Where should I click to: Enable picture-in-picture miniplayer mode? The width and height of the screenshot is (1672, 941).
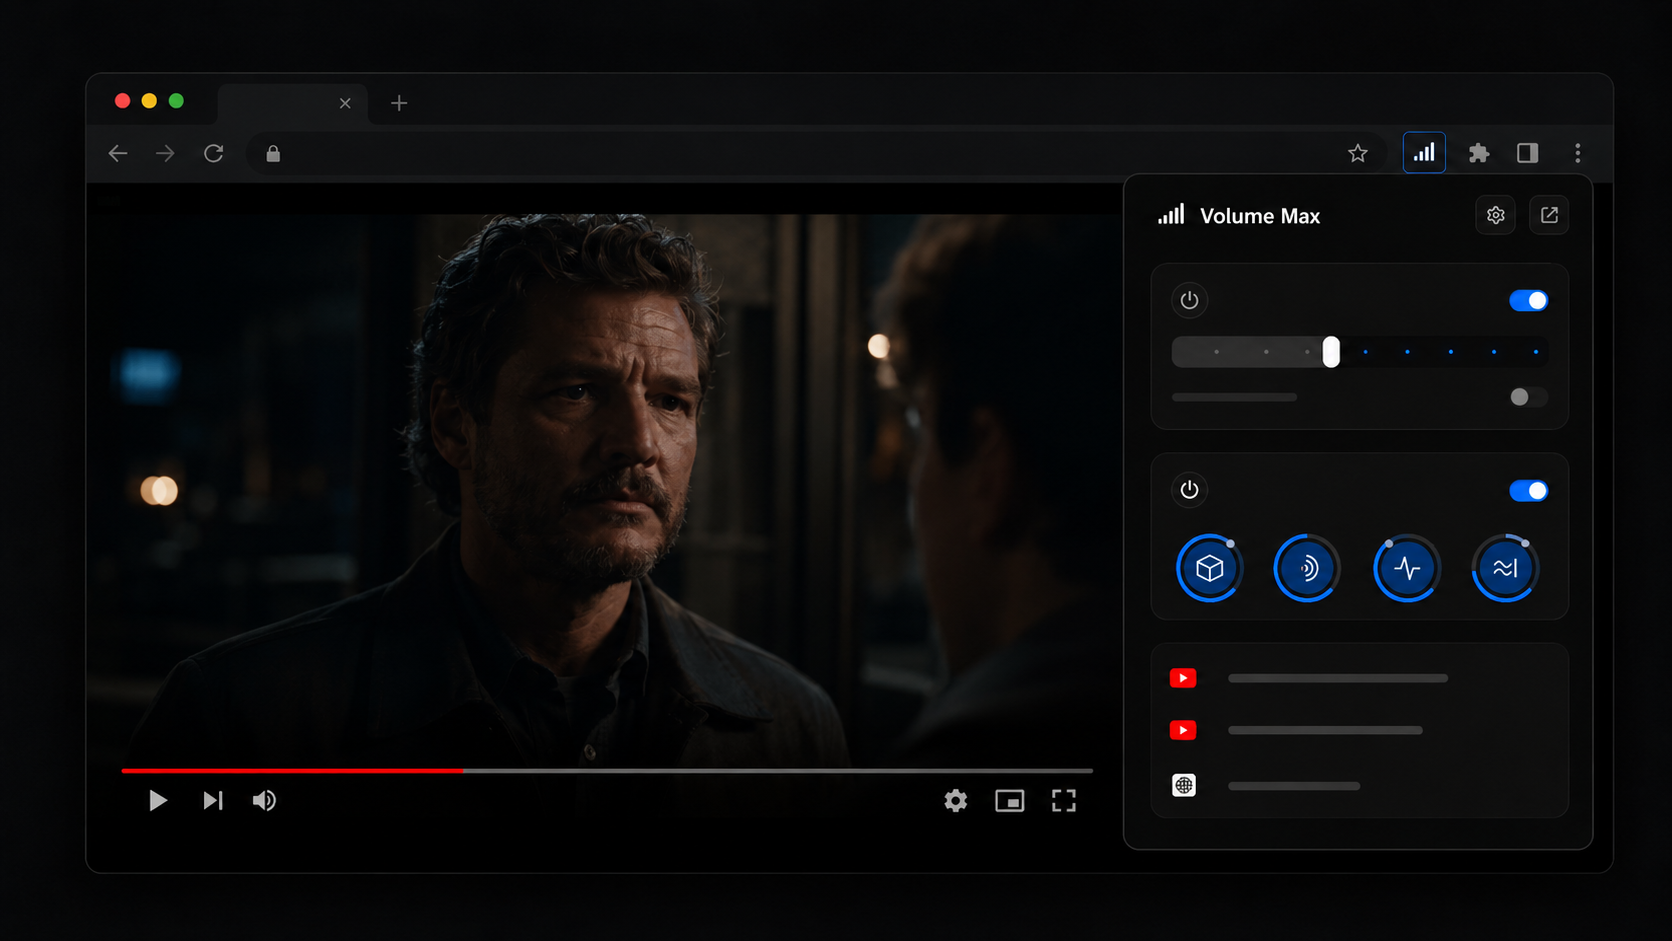click(1010, 800)
